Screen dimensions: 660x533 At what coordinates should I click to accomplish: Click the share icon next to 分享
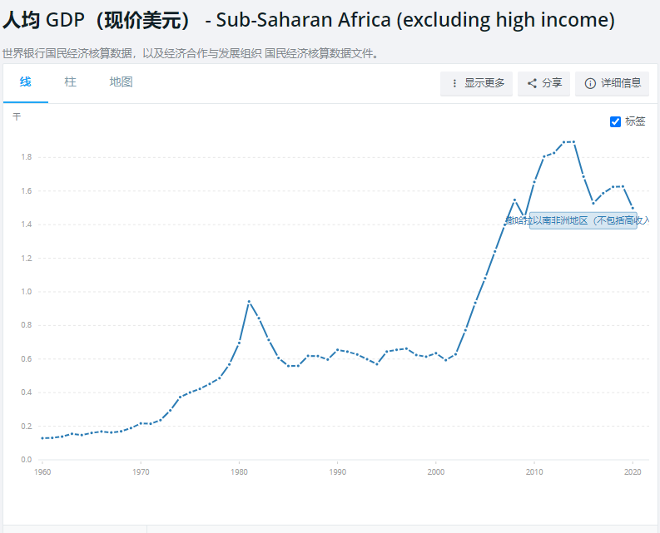532,83
